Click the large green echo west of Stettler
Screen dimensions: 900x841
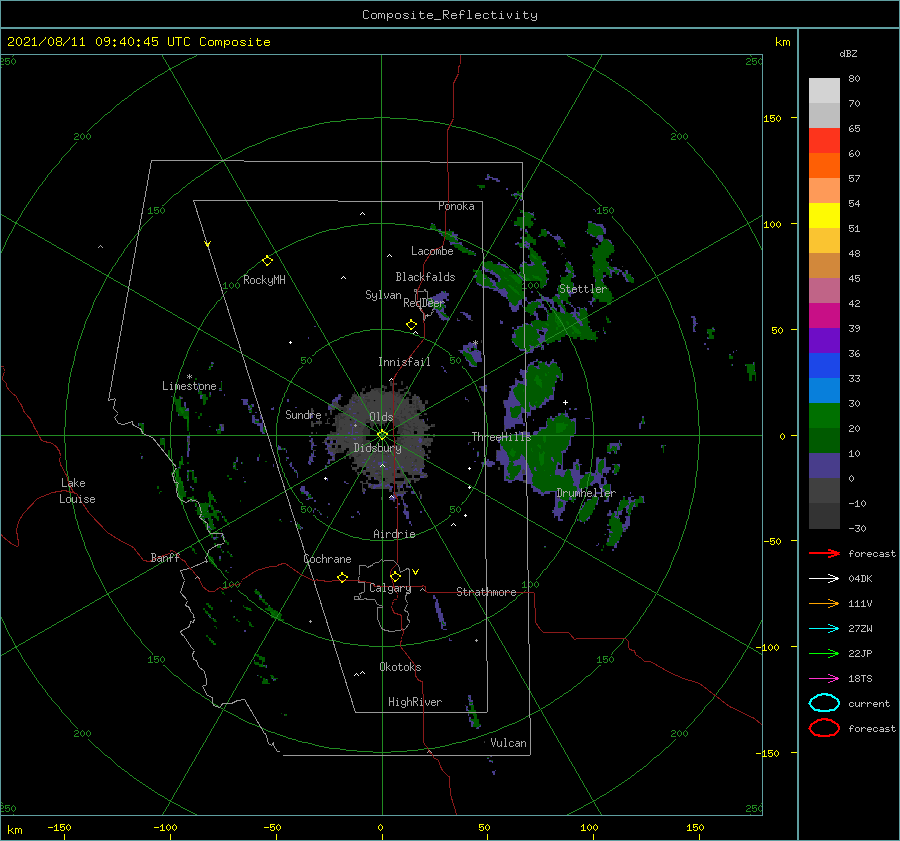[505, 280]
